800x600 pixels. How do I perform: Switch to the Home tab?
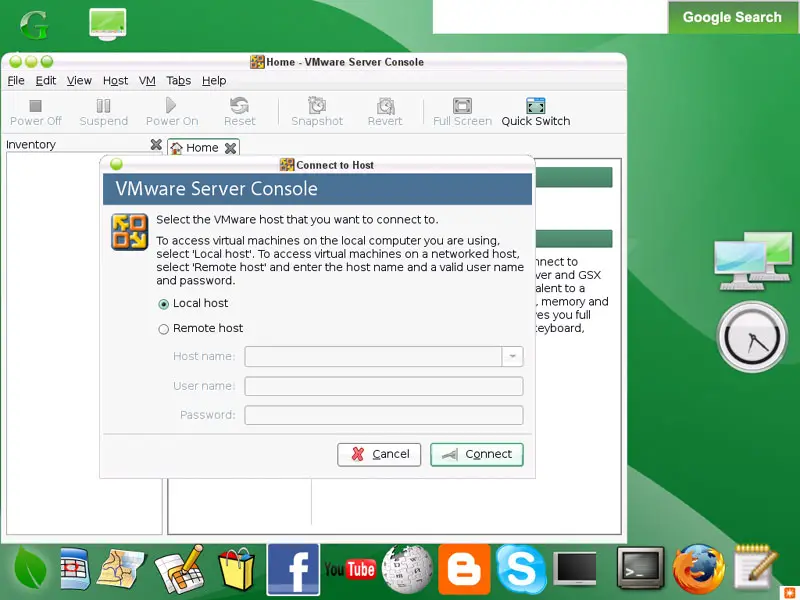pyautogui.click(x=202, y=148)
